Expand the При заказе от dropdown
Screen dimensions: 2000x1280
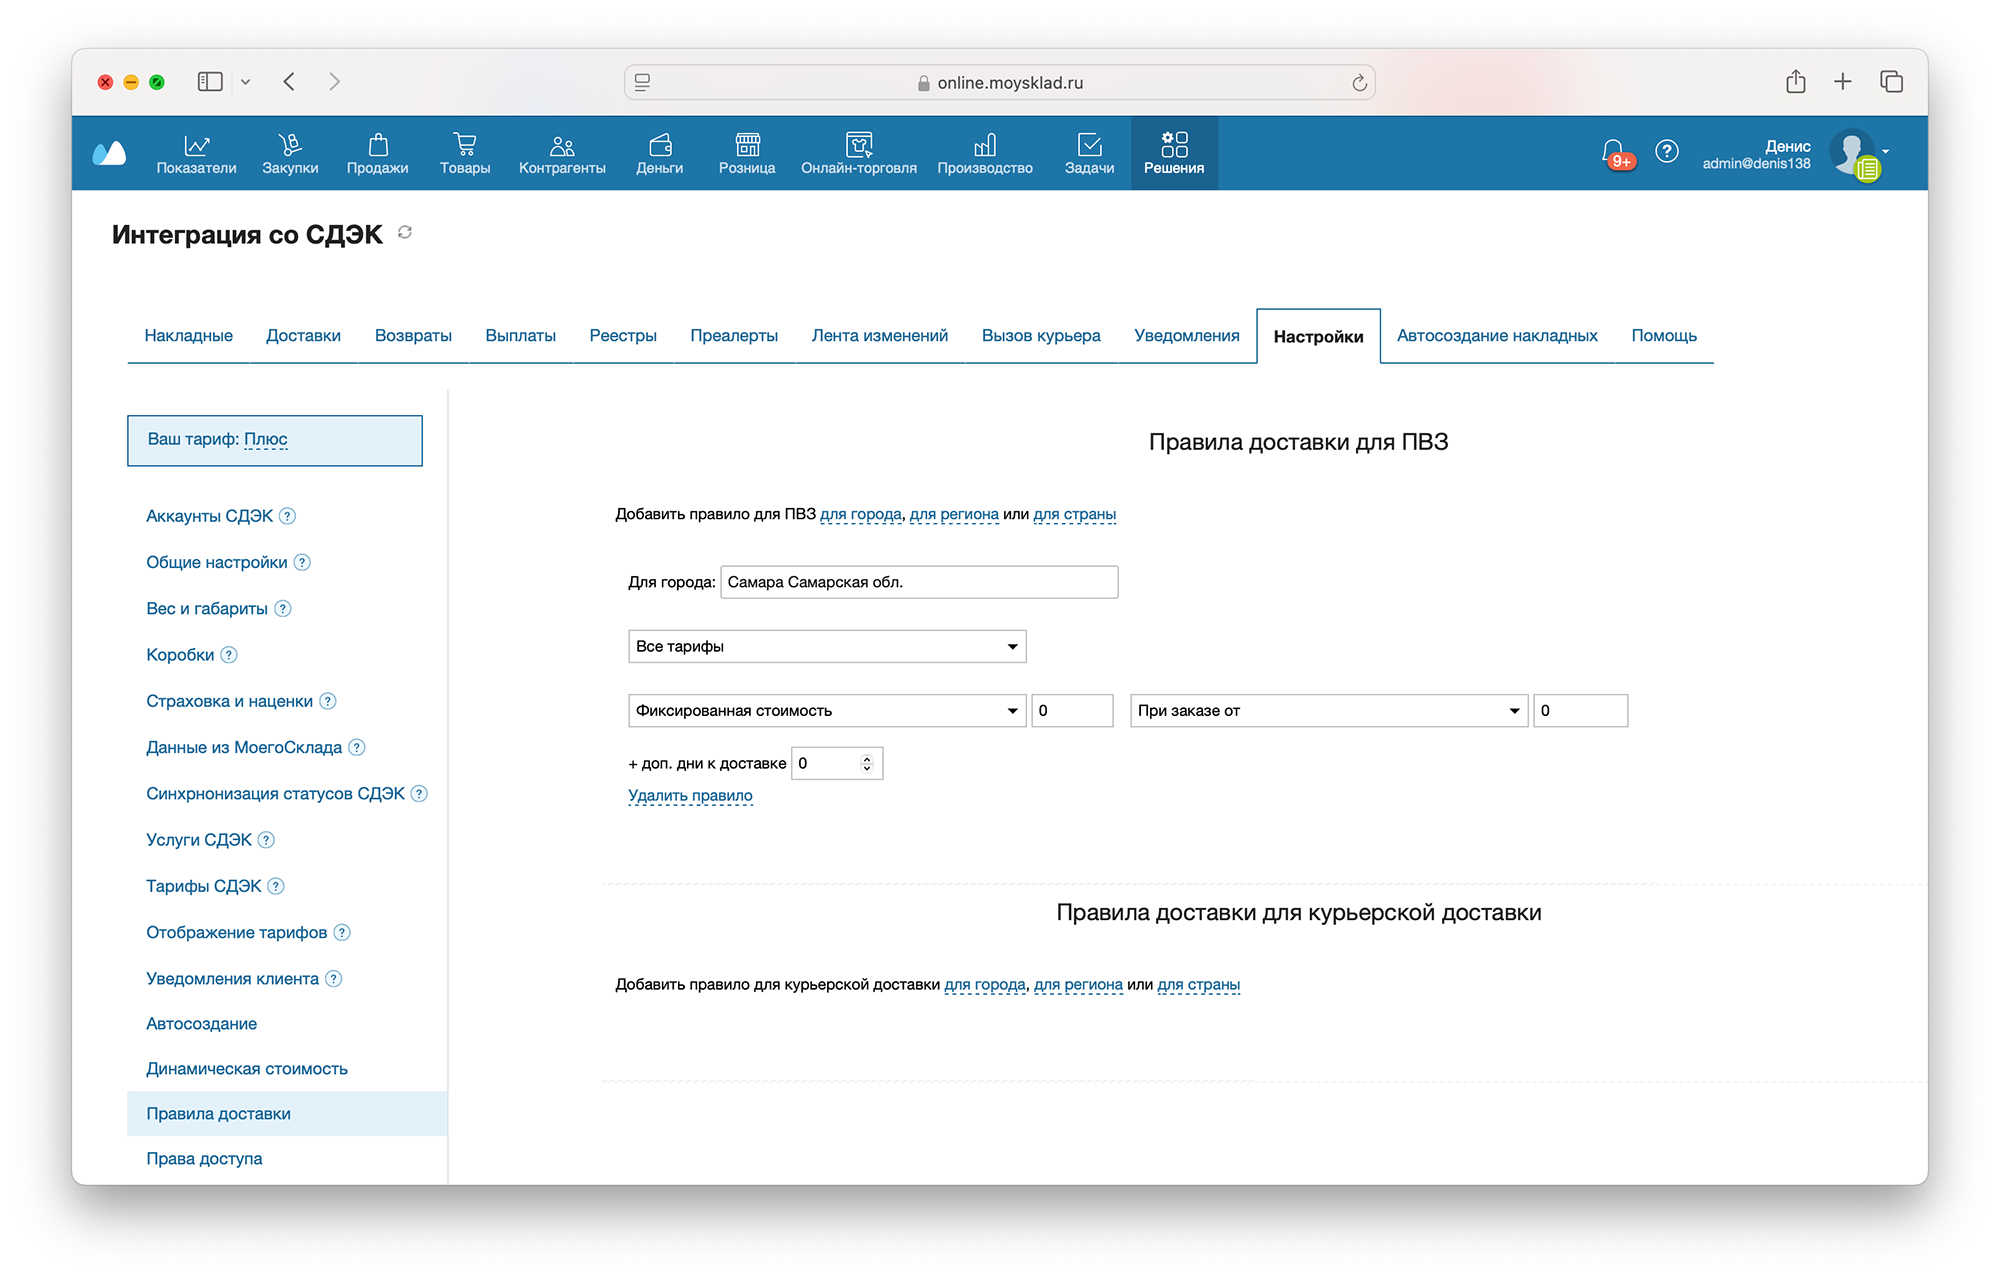pyautogui.click(x=1328, y=711)
